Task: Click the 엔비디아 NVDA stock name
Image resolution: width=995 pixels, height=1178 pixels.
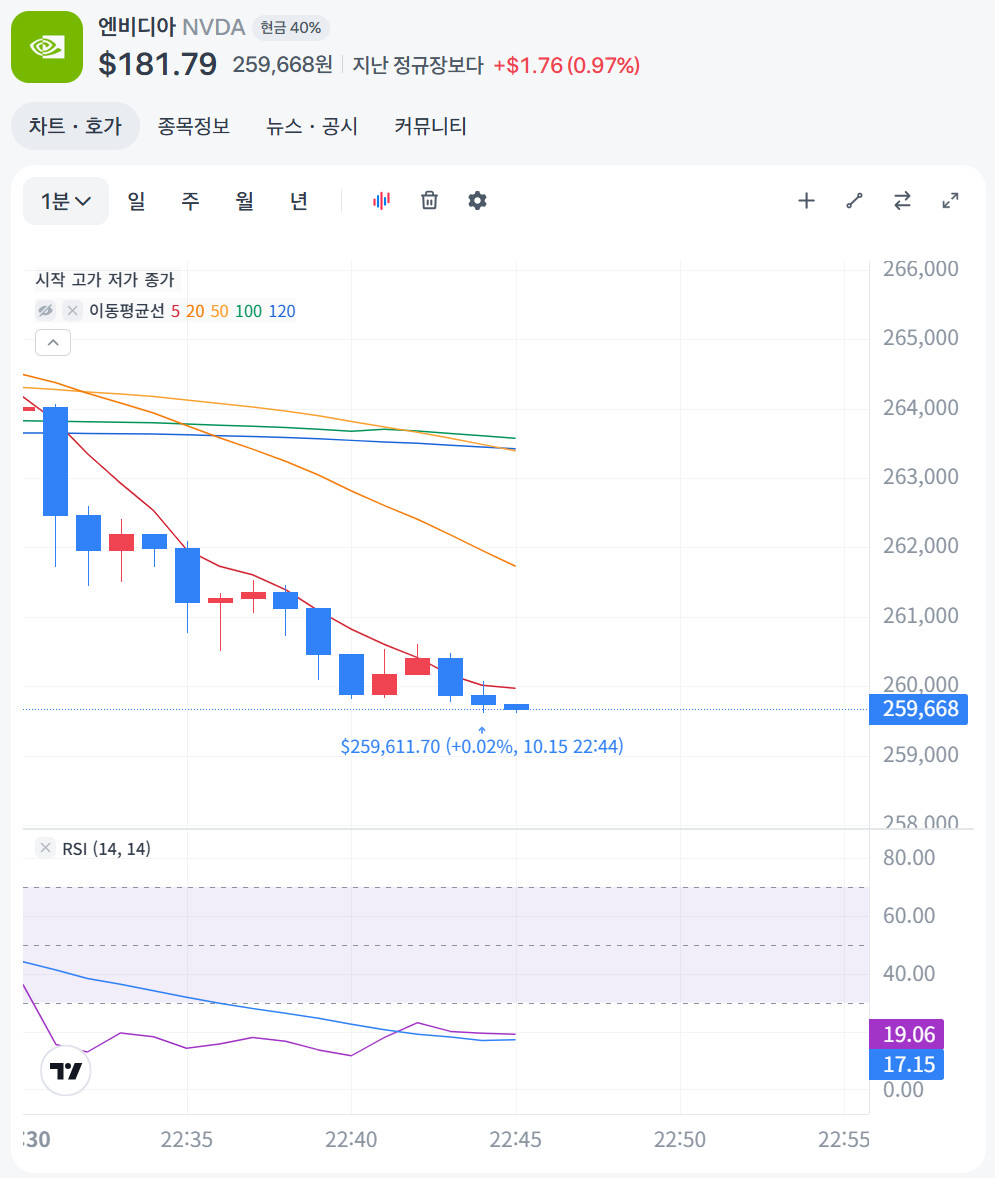Action: (x=171, y=27)
